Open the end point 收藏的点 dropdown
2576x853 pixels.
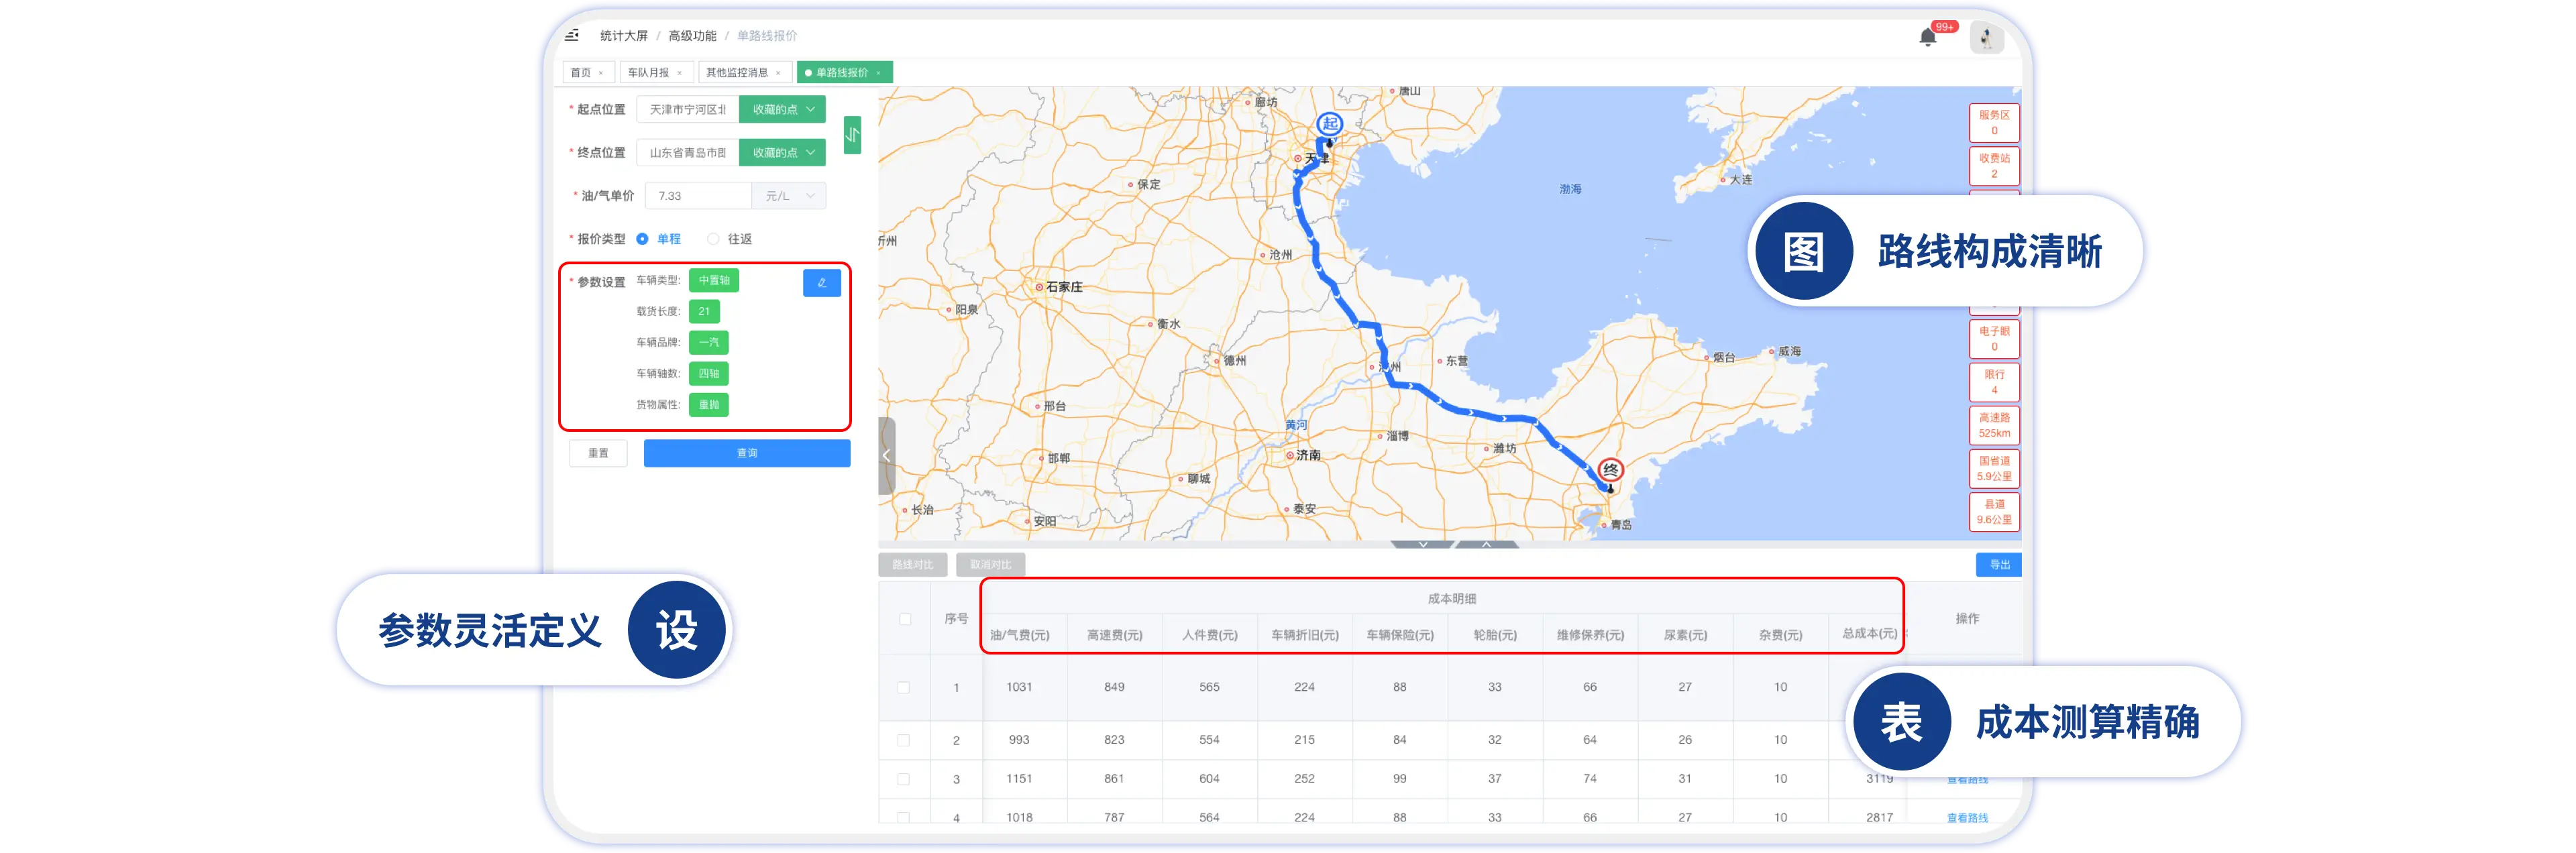click(x=782, y=153)
